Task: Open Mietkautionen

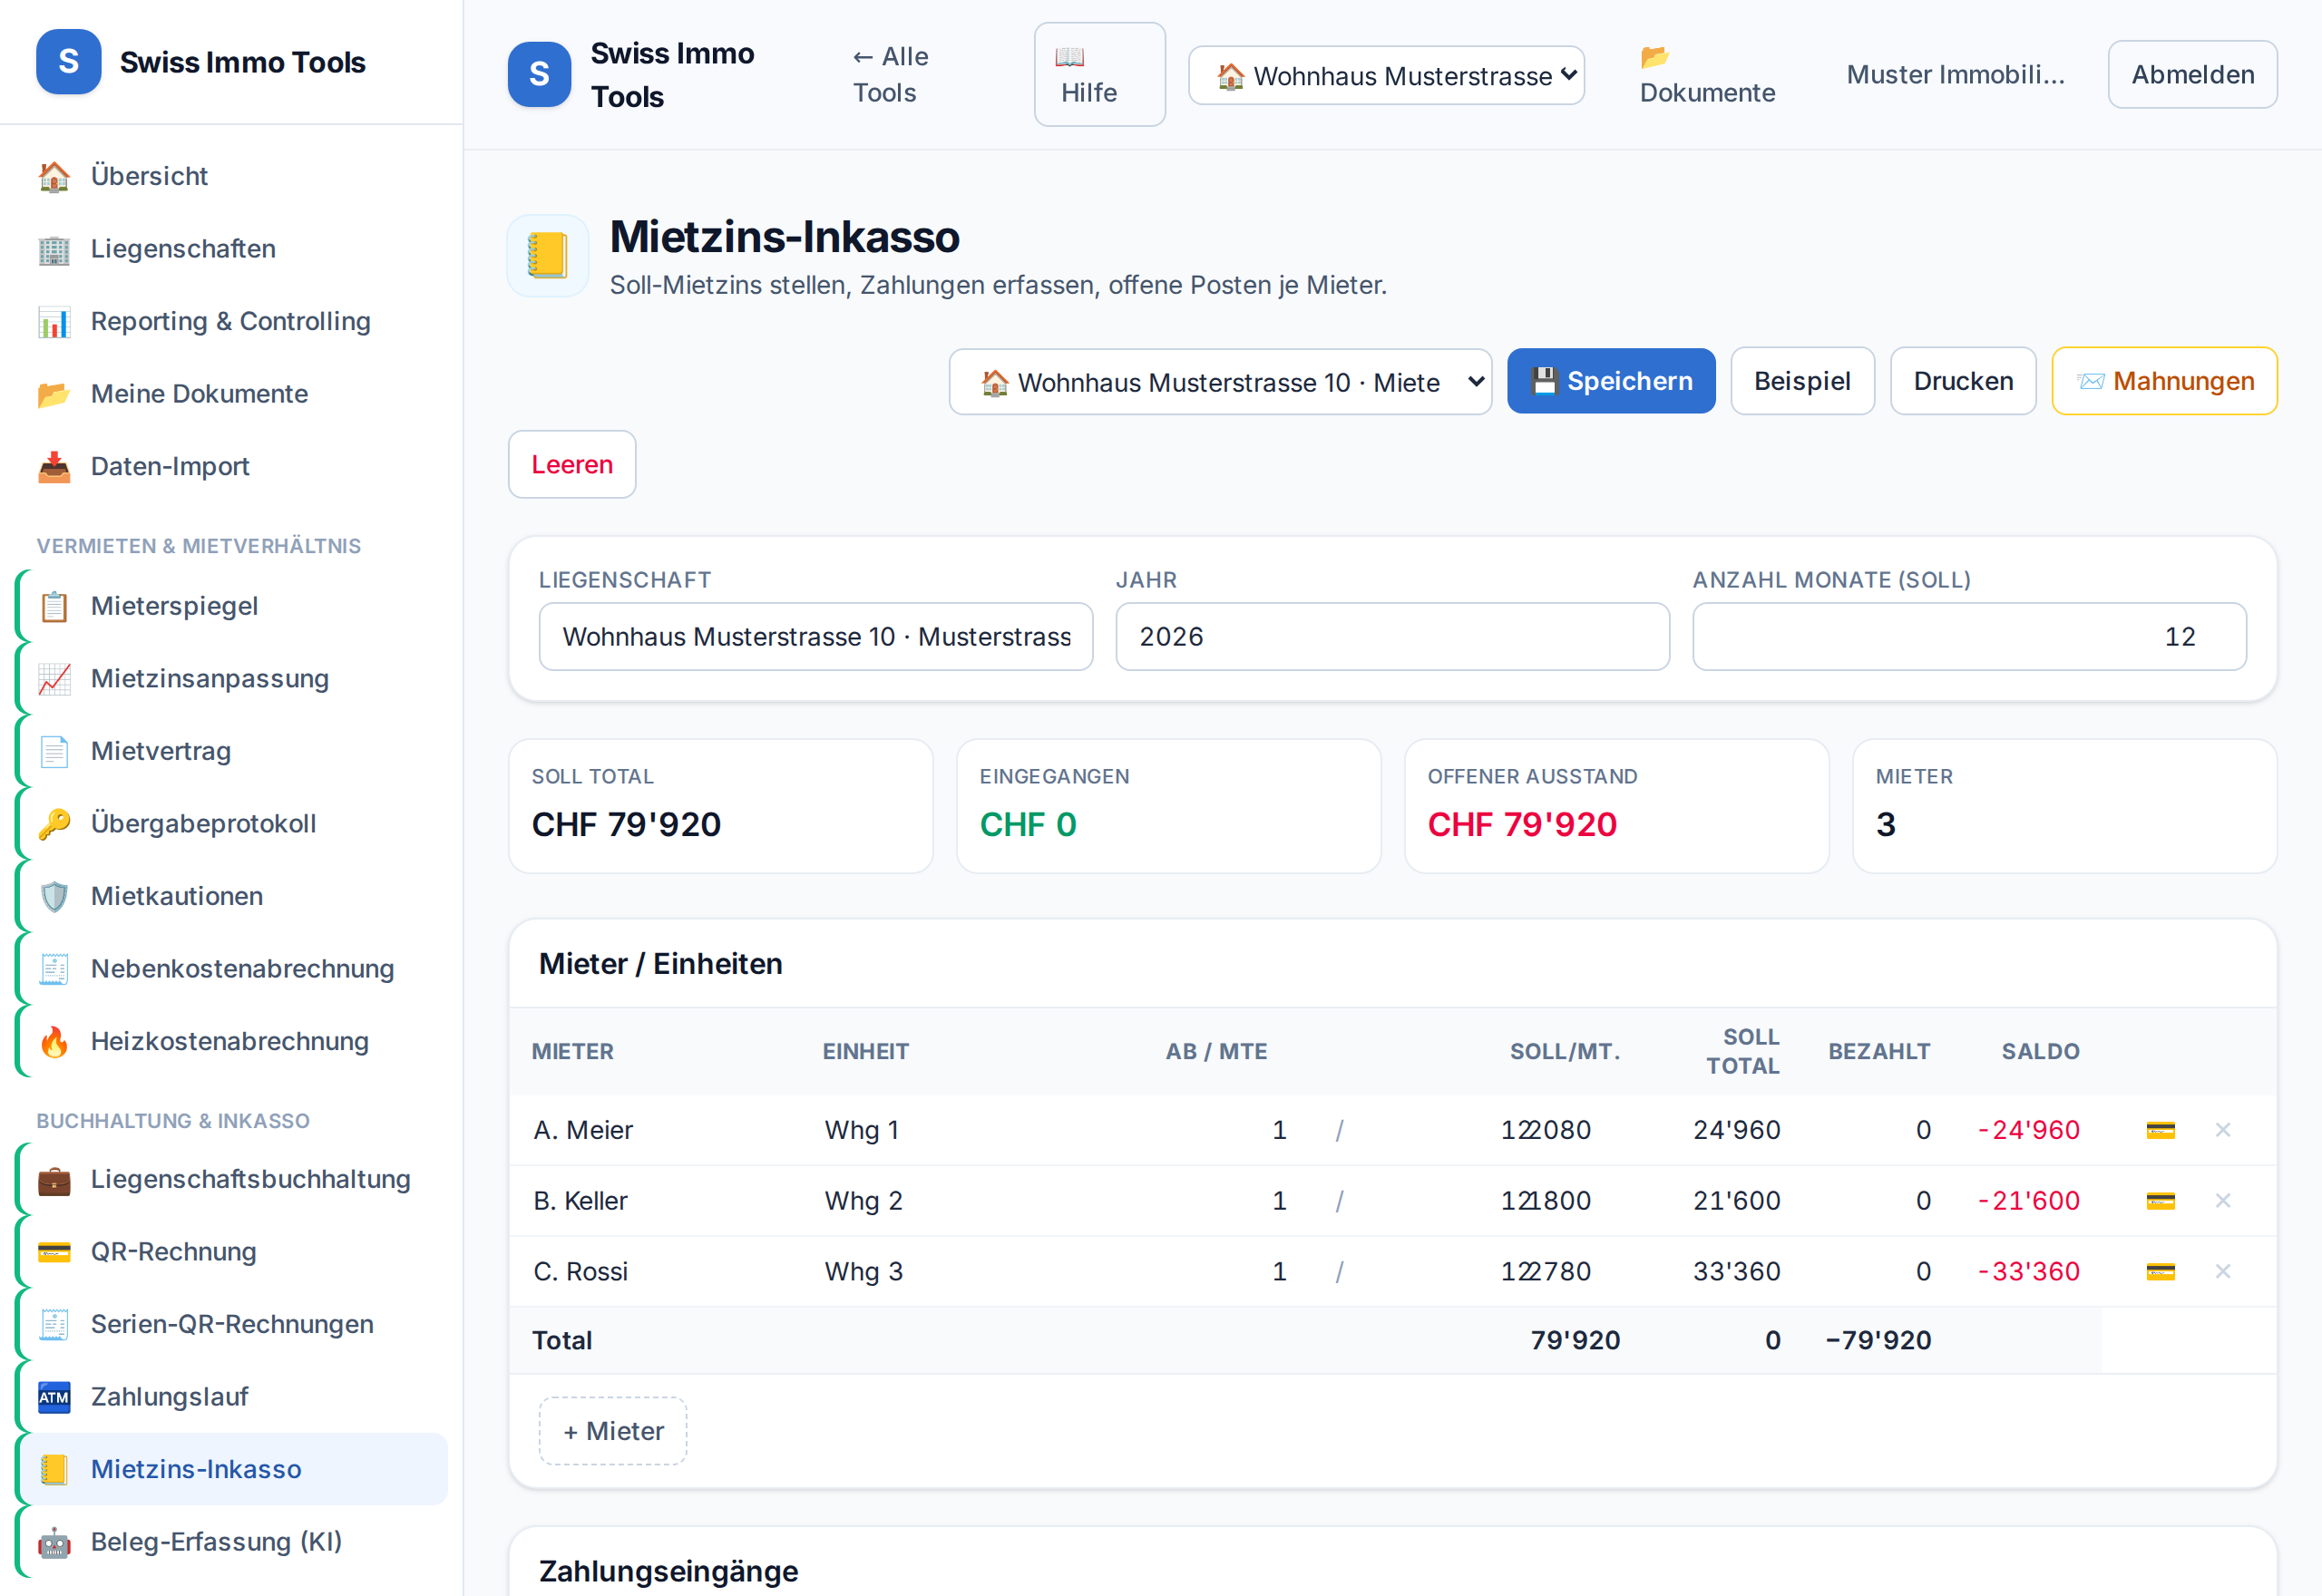Action: pos(231,896)
